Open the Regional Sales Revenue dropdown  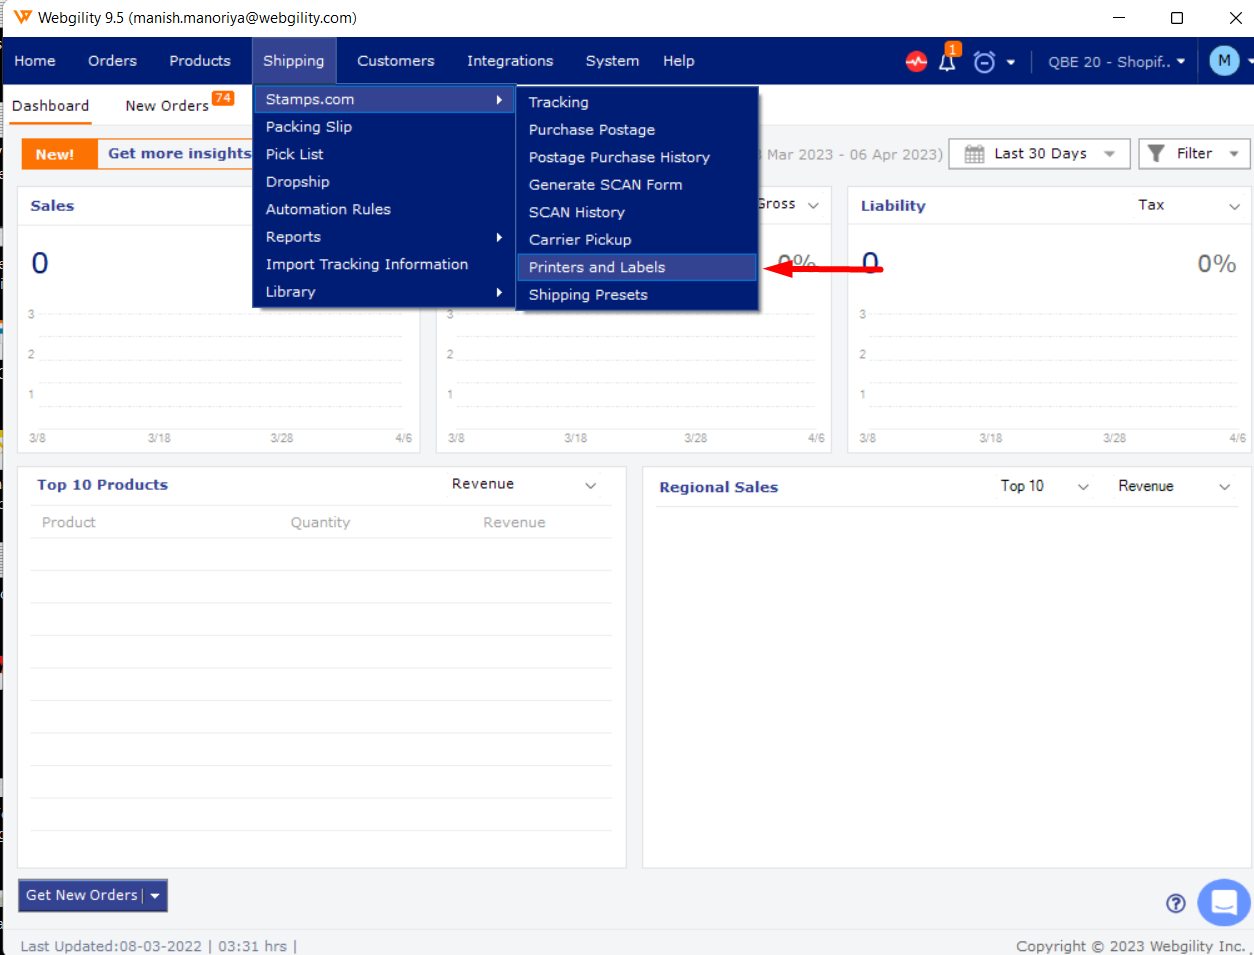[1174, 486]
